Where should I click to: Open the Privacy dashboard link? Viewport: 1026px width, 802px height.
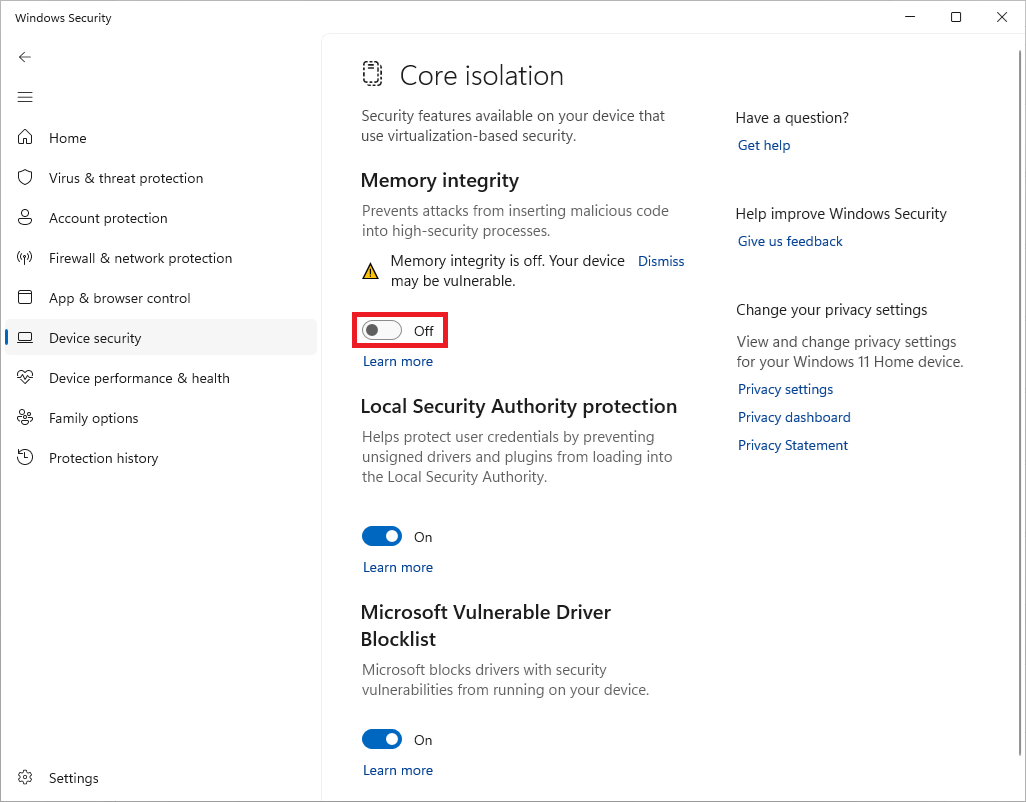[x=794, y=417]
